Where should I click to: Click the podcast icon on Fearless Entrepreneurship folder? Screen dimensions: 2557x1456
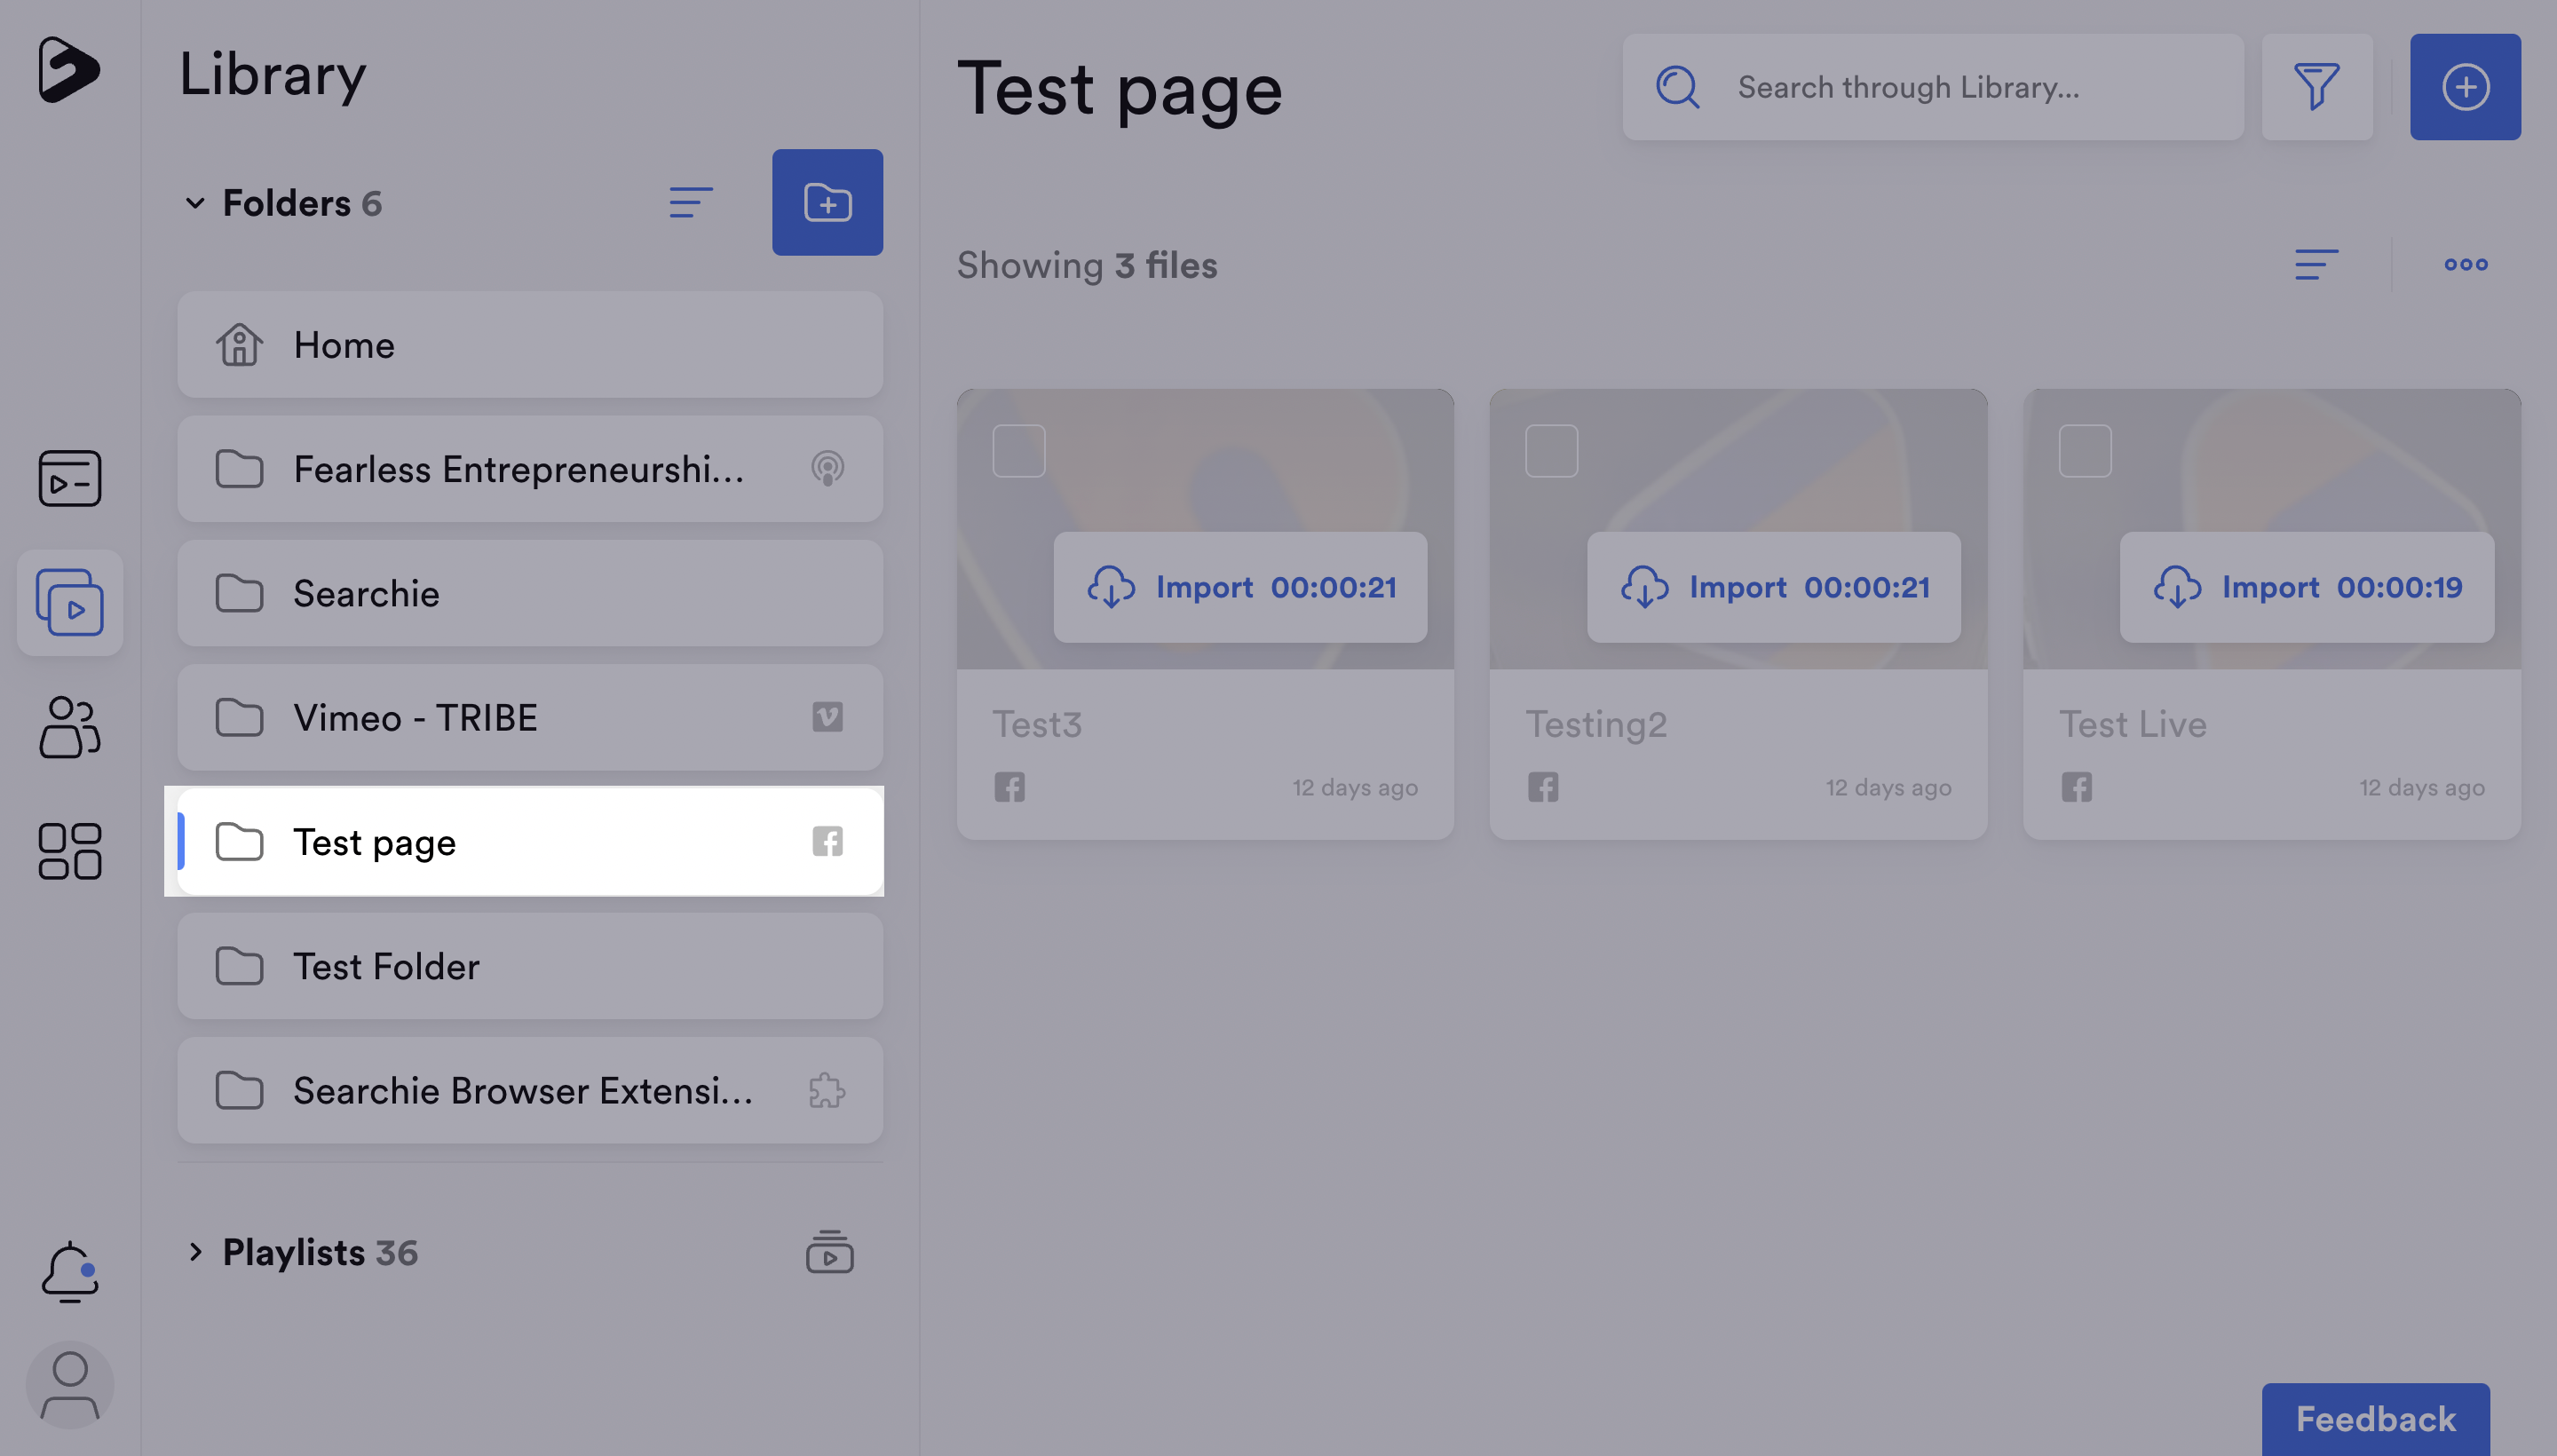coord(827,469)
